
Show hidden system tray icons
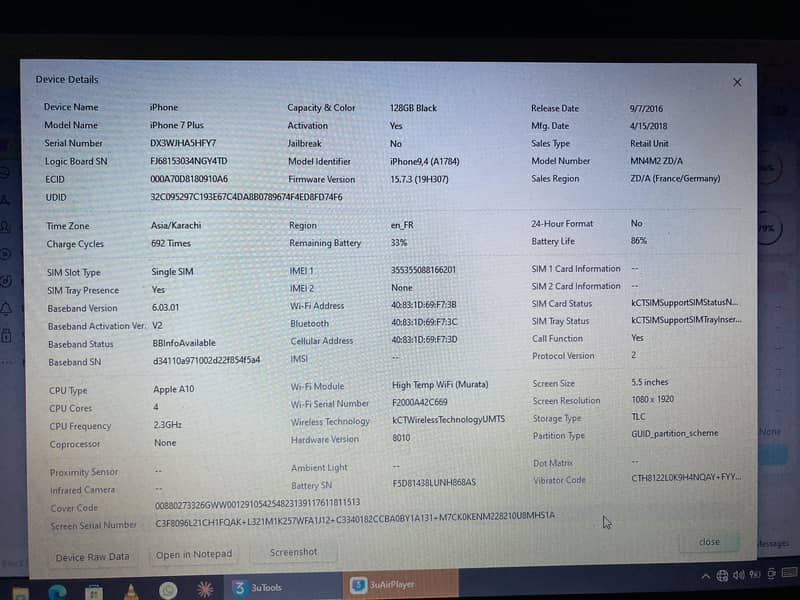tap(706, 577)
